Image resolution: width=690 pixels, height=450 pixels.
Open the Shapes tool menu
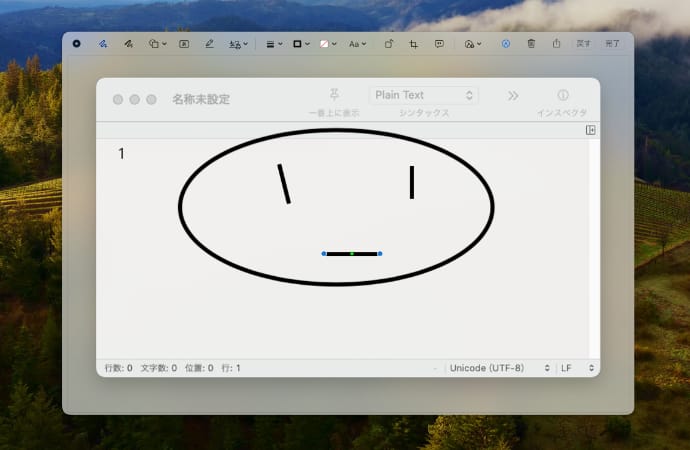pyautogui.click(x=156, y=44)
